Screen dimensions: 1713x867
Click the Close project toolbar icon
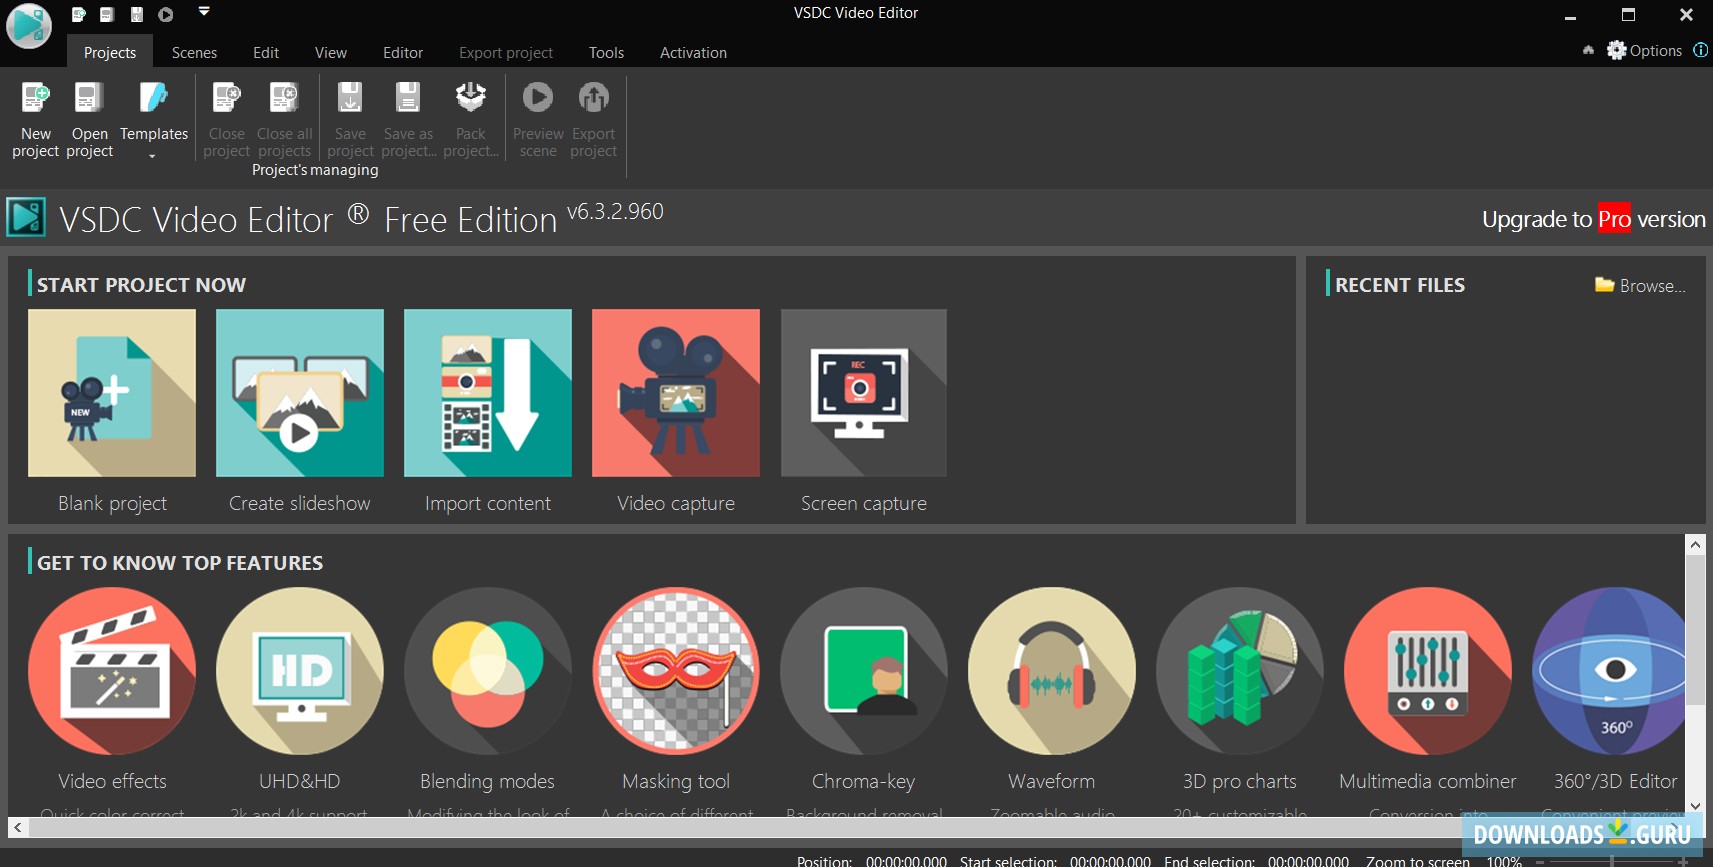226,98
